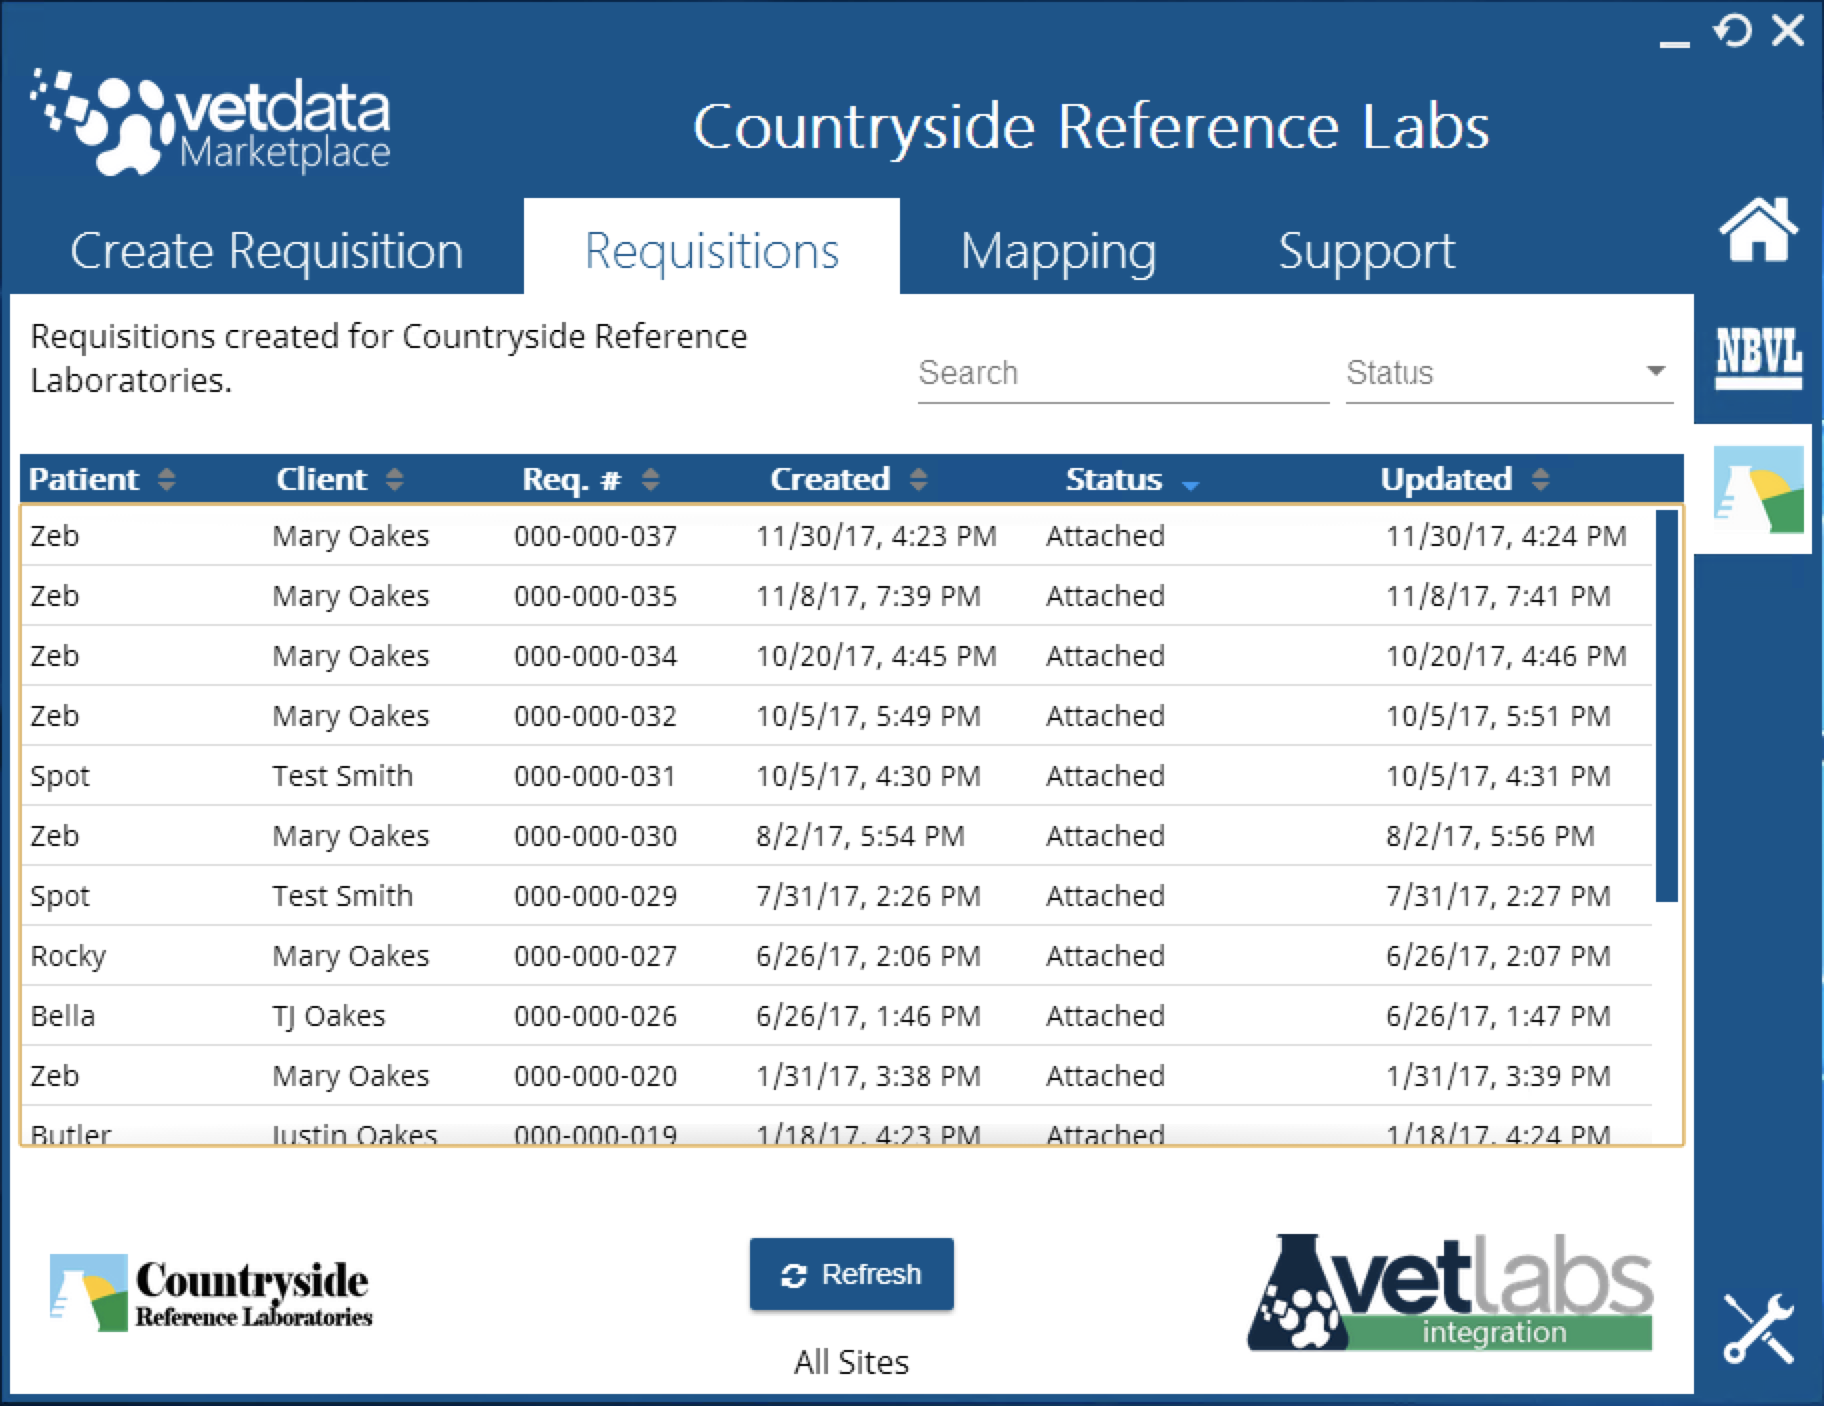Click patient Bella in the list

[x=63, y=1016]
